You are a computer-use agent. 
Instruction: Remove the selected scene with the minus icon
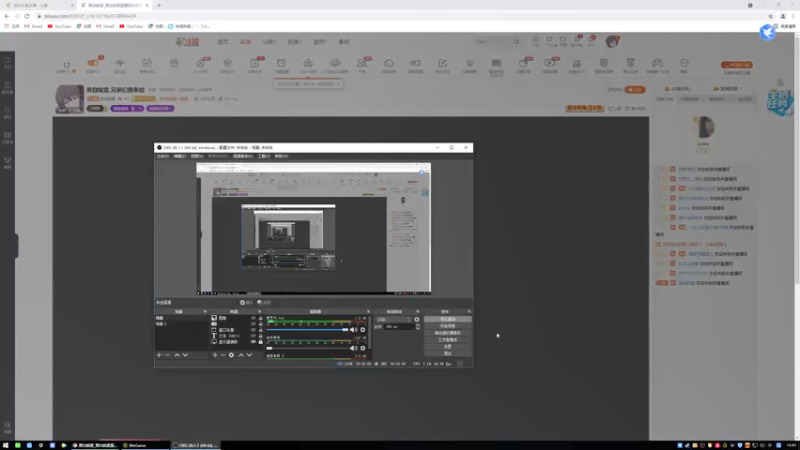click(167, 355)
